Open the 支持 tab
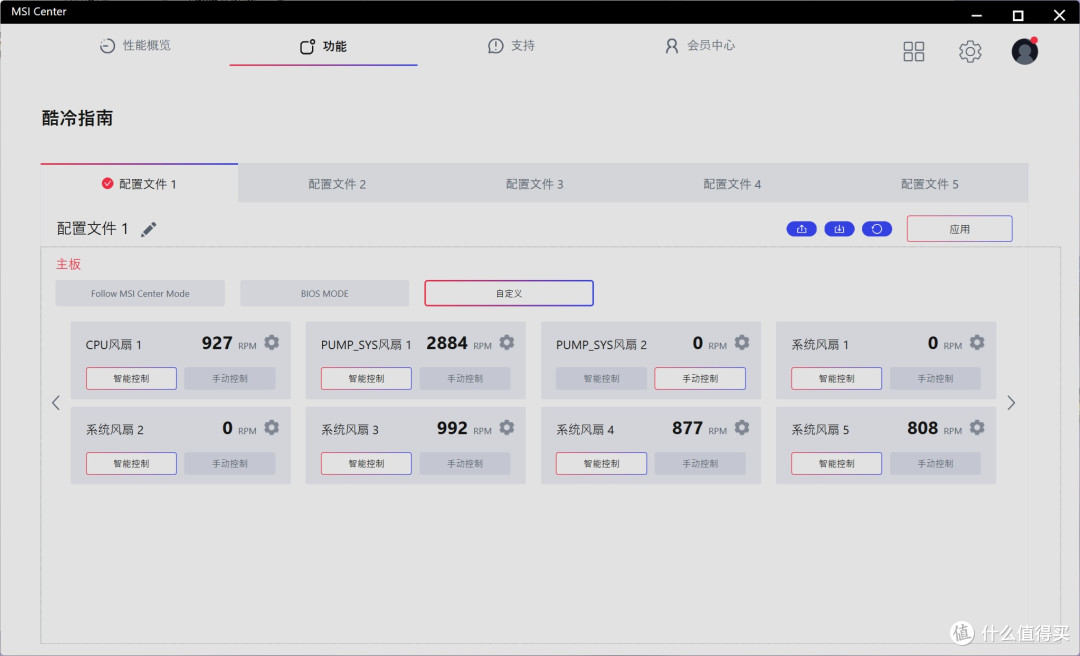1080x656 pixels. pos(511,45)
